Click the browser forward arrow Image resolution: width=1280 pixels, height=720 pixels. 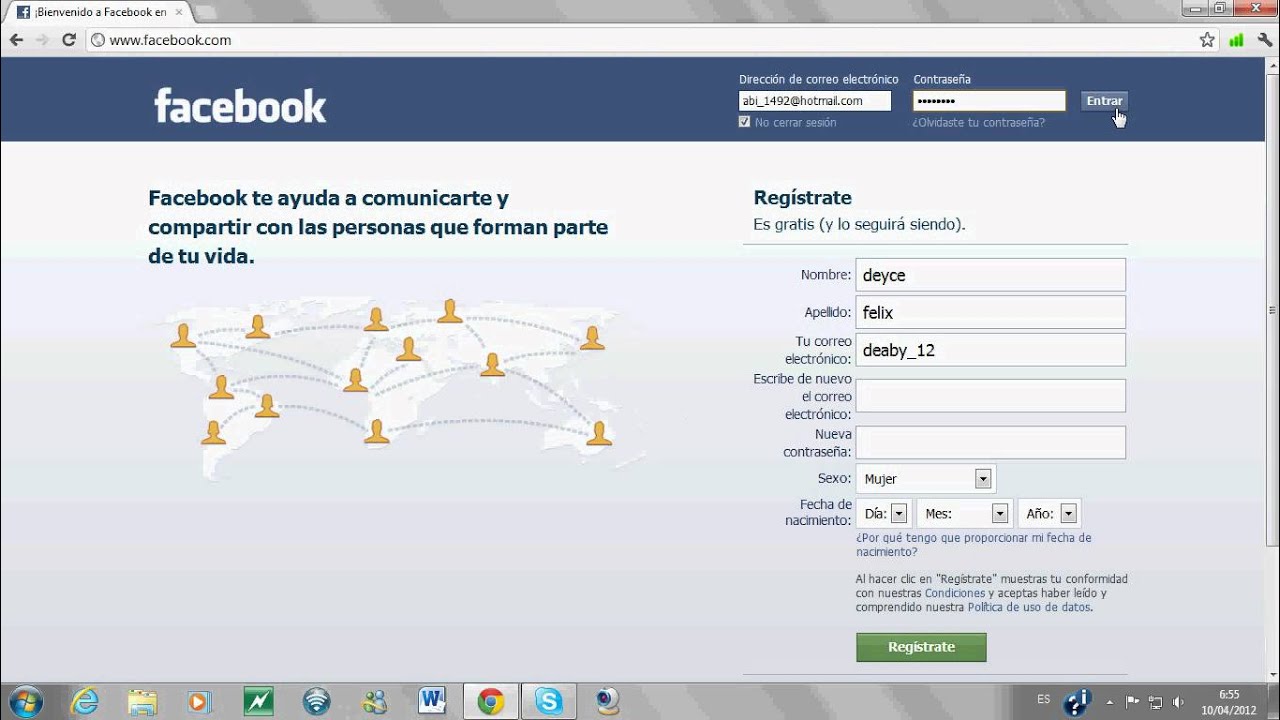(42, 40)
